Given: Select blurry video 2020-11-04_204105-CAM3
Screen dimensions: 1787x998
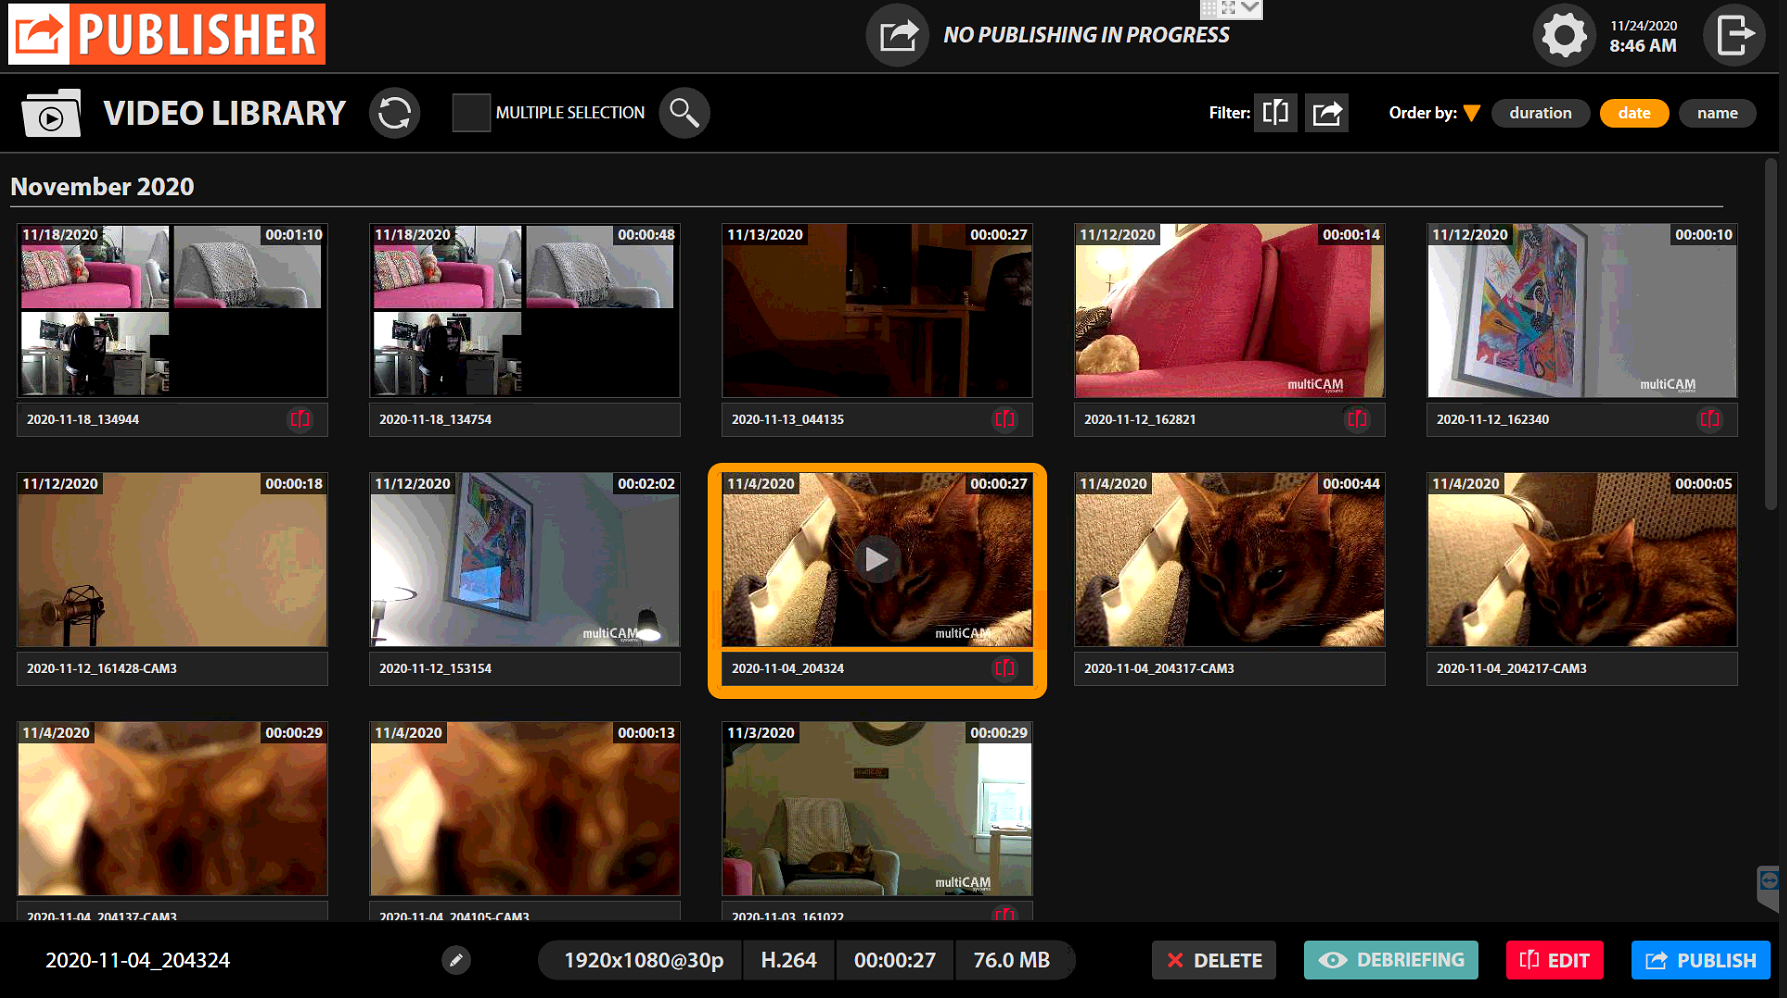Looking at the screenshot, I should click(x=525, y=808).
